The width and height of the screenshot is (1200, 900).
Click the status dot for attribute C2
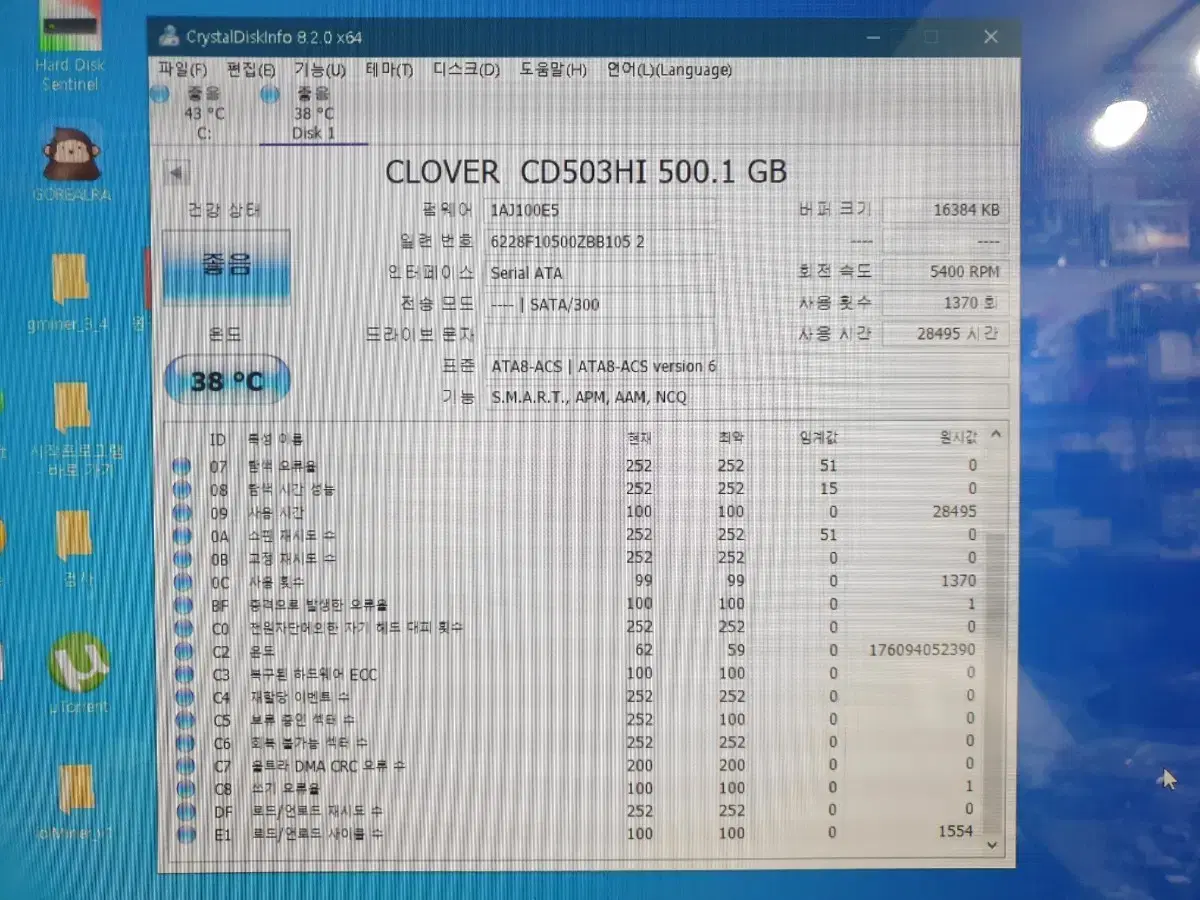(x=182, y=651)
